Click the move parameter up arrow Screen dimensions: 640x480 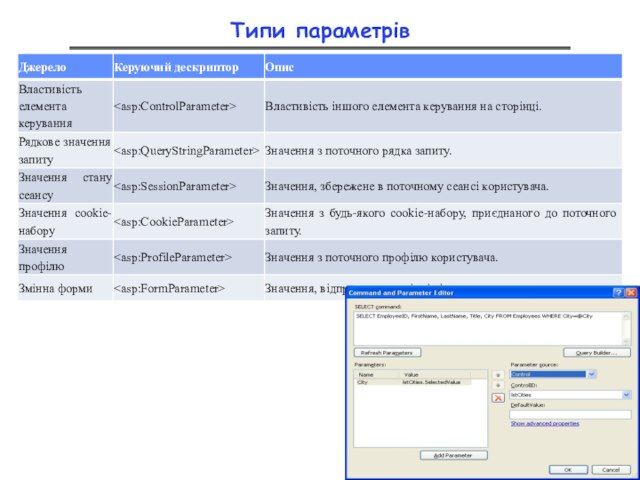coord(497,374)
